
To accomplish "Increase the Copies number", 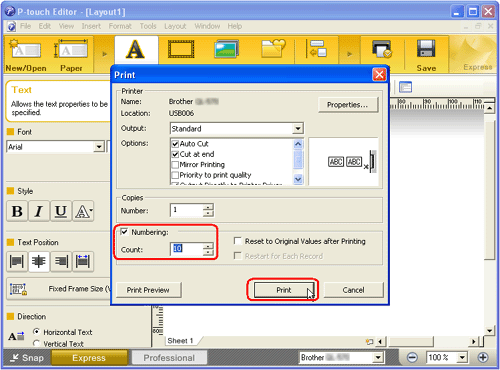I will pyautogui.click(x=208, y=207).
